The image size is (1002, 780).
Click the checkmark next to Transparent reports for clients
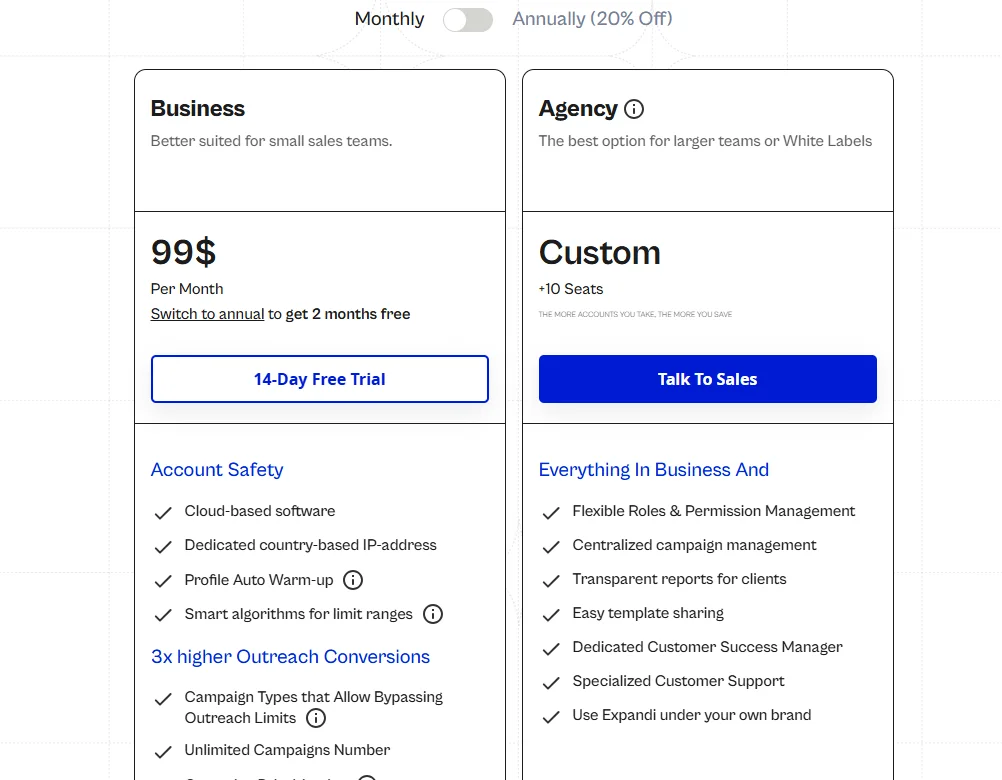tap(551, 580)
